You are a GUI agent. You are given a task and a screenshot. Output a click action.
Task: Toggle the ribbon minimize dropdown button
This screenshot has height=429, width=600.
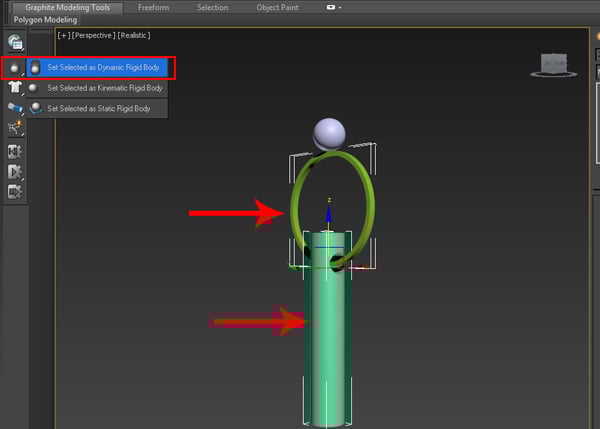tap(334, 7)
